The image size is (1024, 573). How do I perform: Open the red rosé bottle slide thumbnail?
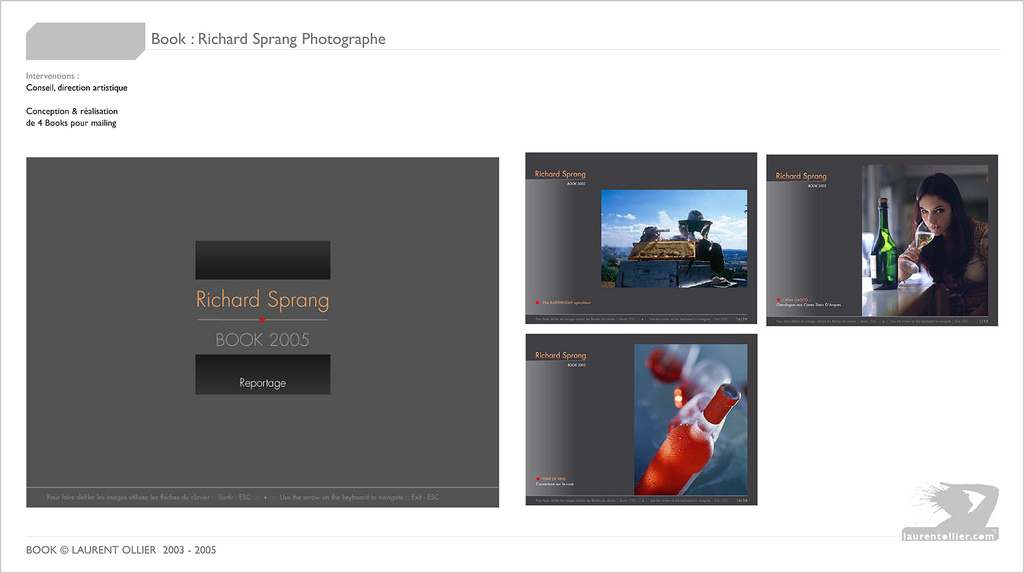[641, 419]
